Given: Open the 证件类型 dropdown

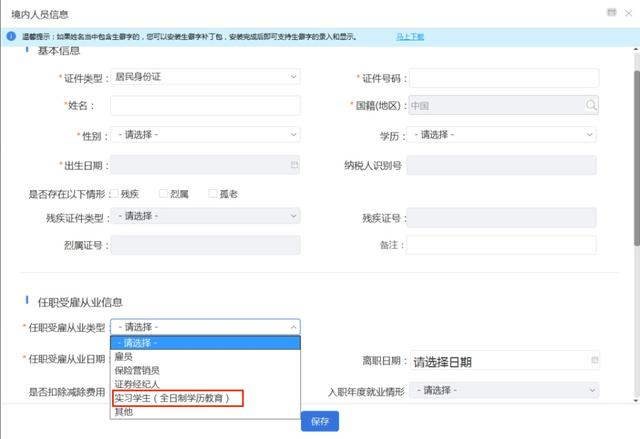Looking at the screenshot, I should [x=205, y=77].
